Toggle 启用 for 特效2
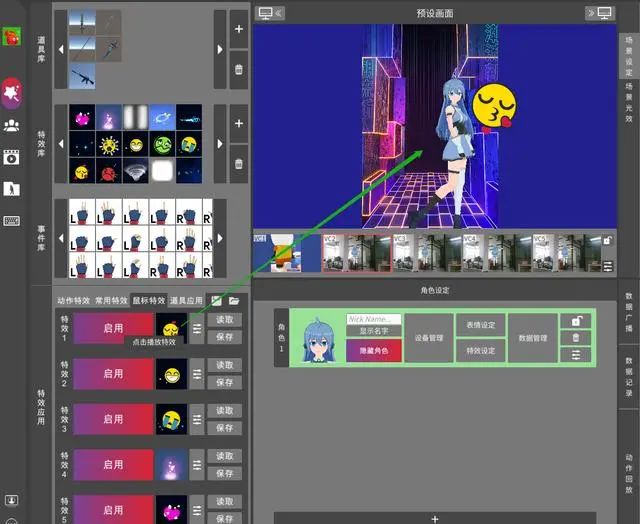 pyautogui.click(x=113, y=374)
